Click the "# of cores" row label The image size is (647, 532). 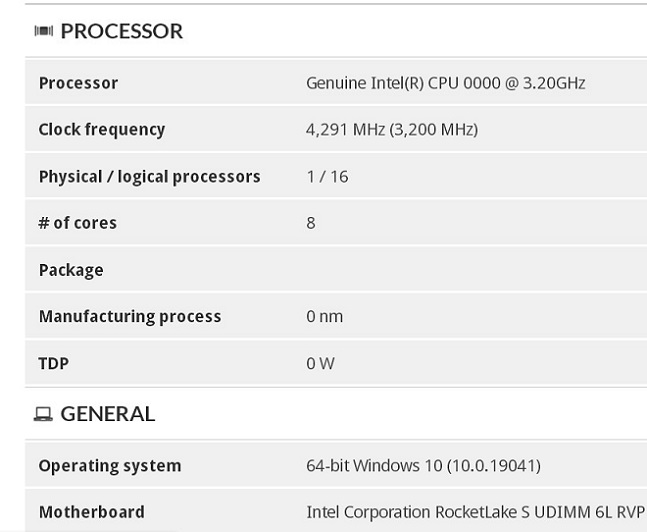77,223
